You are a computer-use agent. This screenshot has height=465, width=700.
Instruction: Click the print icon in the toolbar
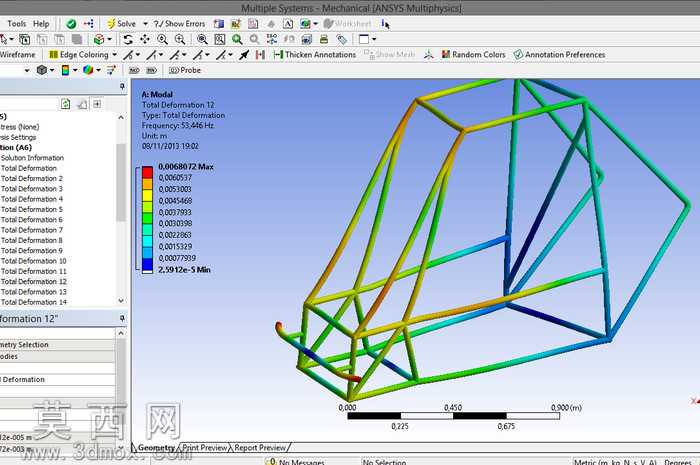pos(324,39)
